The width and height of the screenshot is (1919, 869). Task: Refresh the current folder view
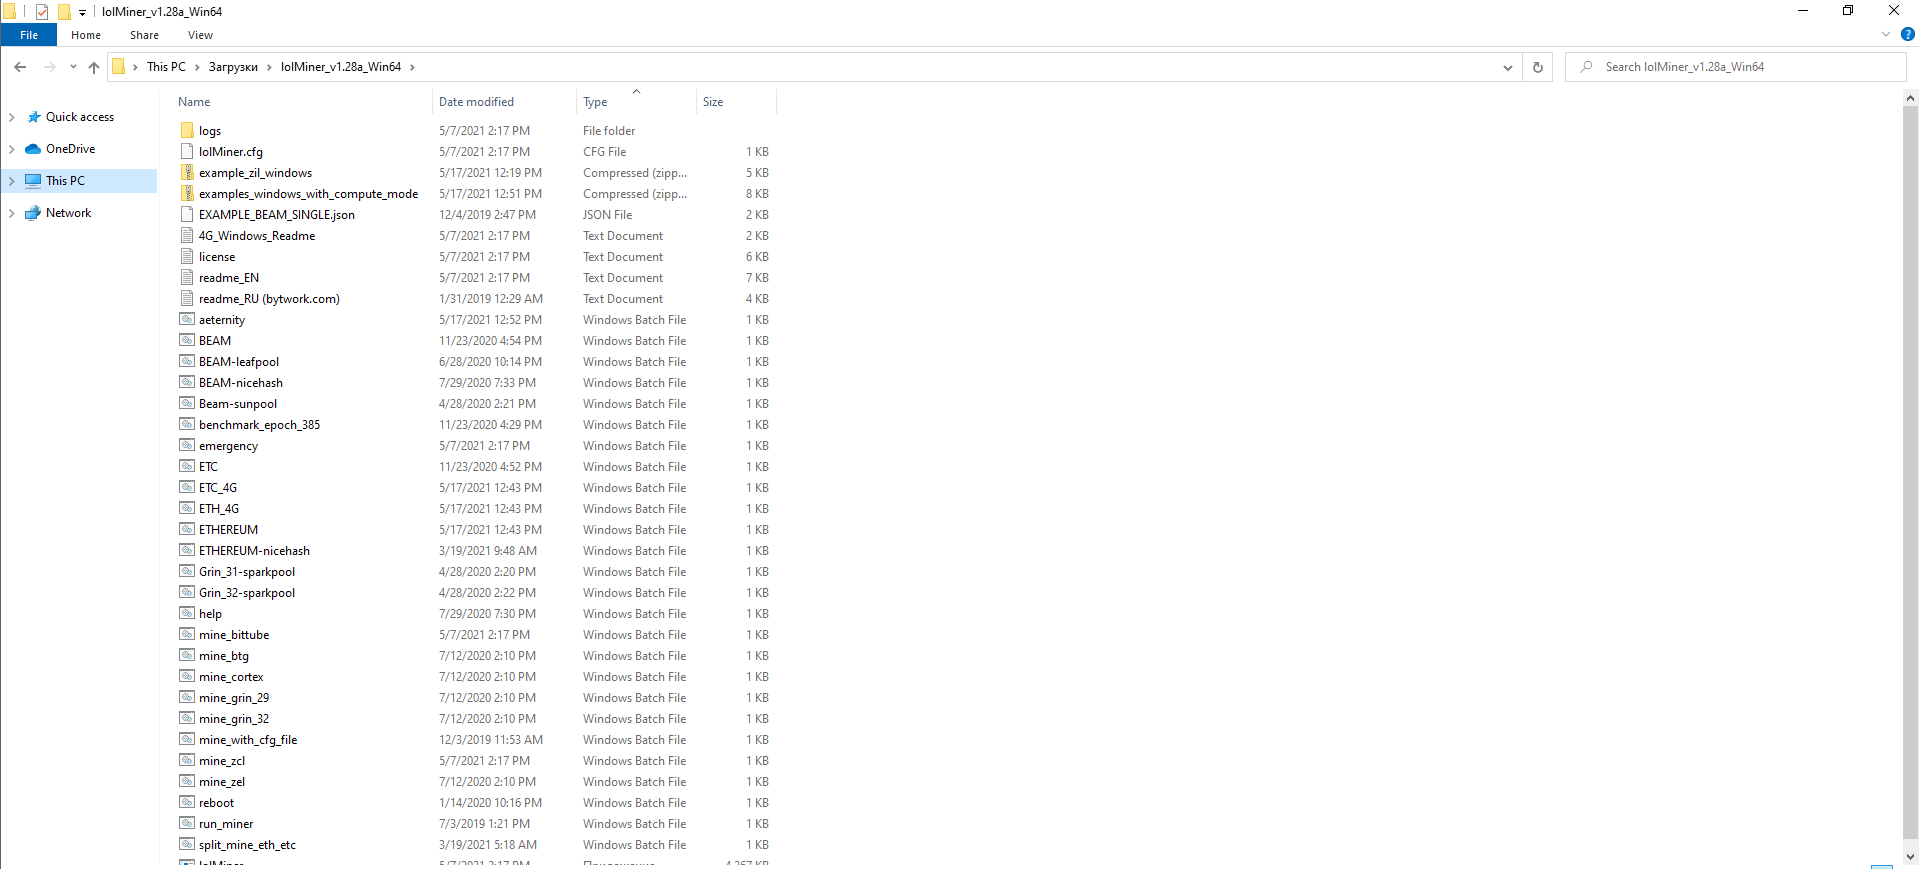coord(1538,67)
